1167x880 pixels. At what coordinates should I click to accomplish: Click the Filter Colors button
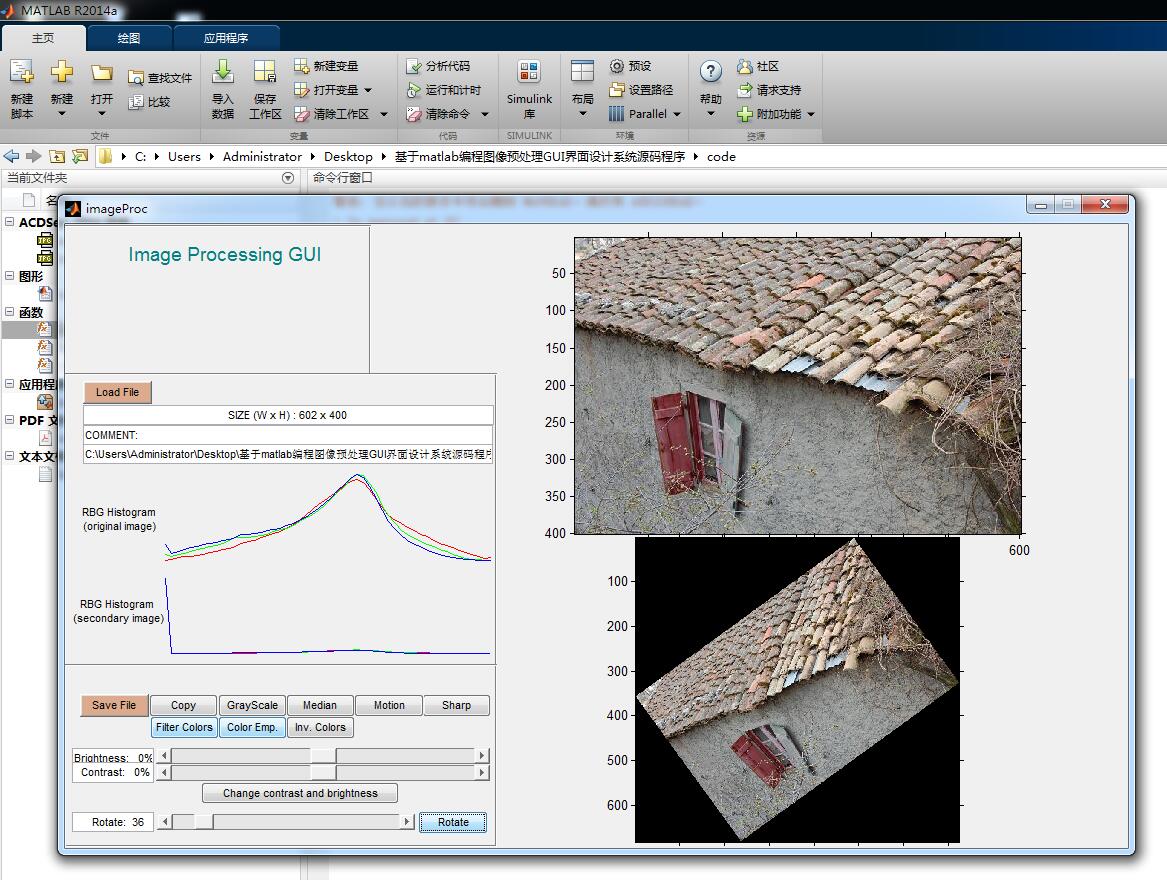point(184,727)
